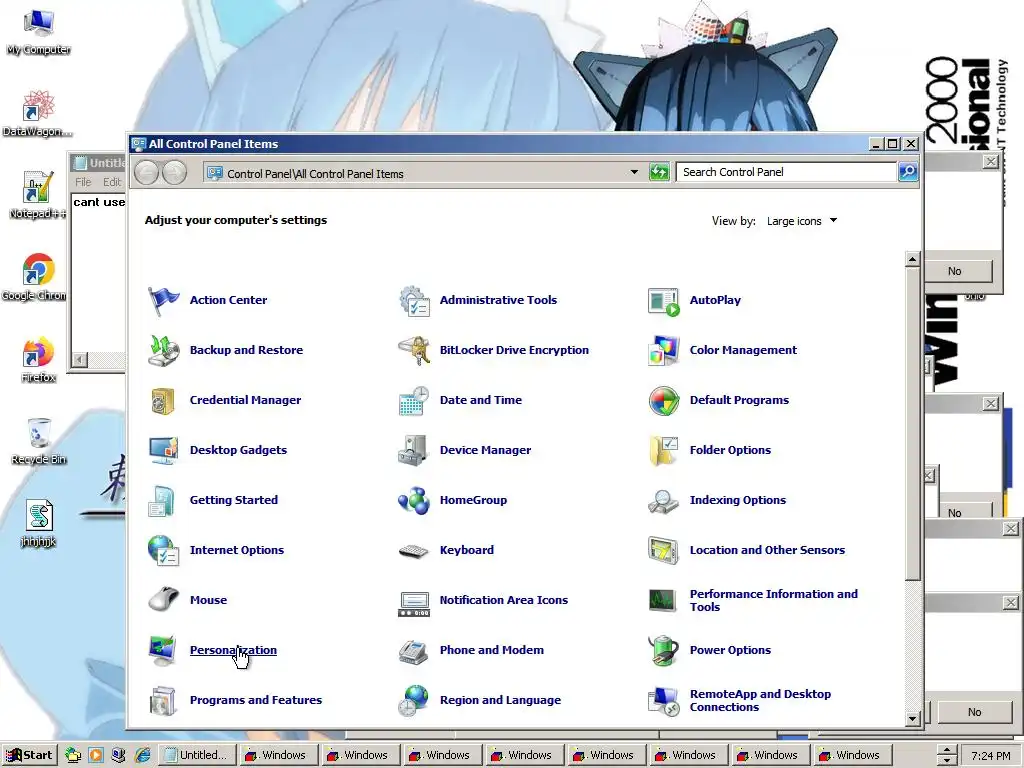Open the AutoPlay icon
This screenshot has width=1024, height=768.
point(664,300)
